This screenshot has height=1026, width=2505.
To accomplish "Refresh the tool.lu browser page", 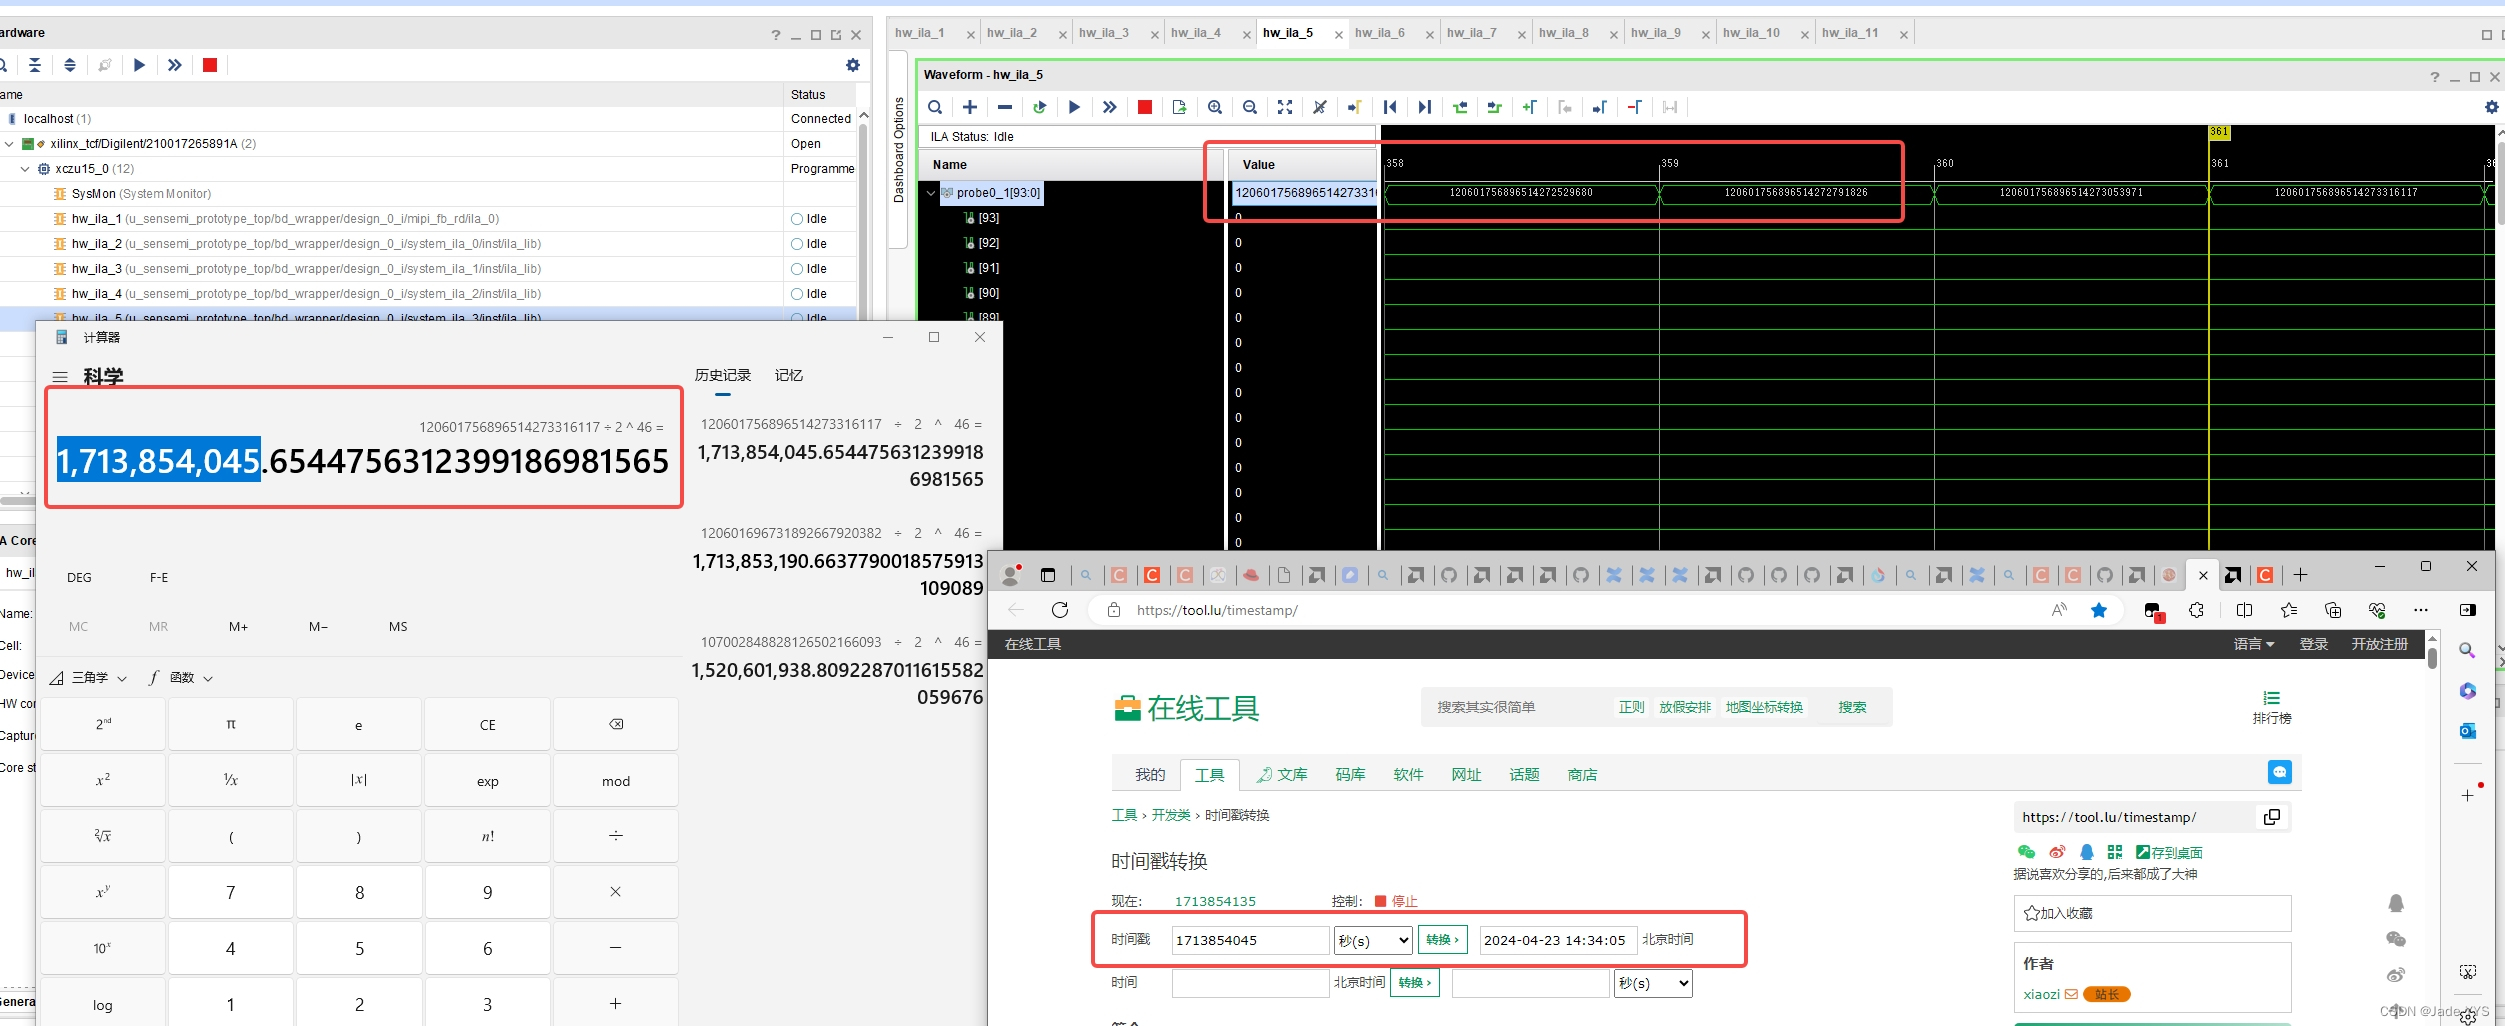I will pyautogui.click(x=1060, y=610).
